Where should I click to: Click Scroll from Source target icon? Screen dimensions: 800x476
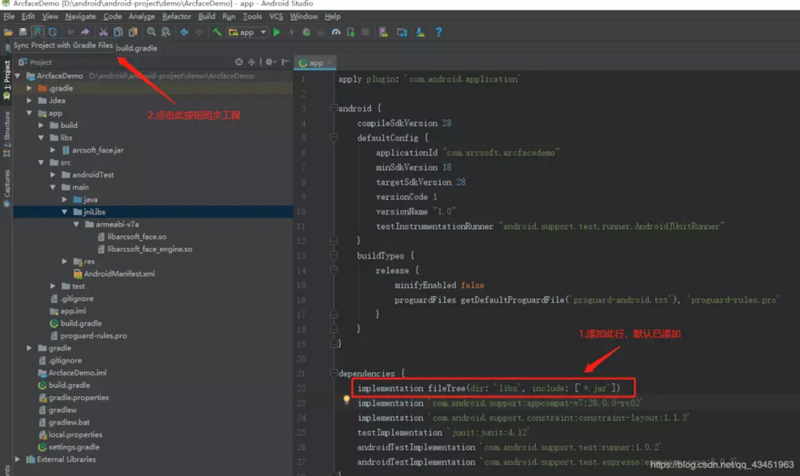[239, 62]
